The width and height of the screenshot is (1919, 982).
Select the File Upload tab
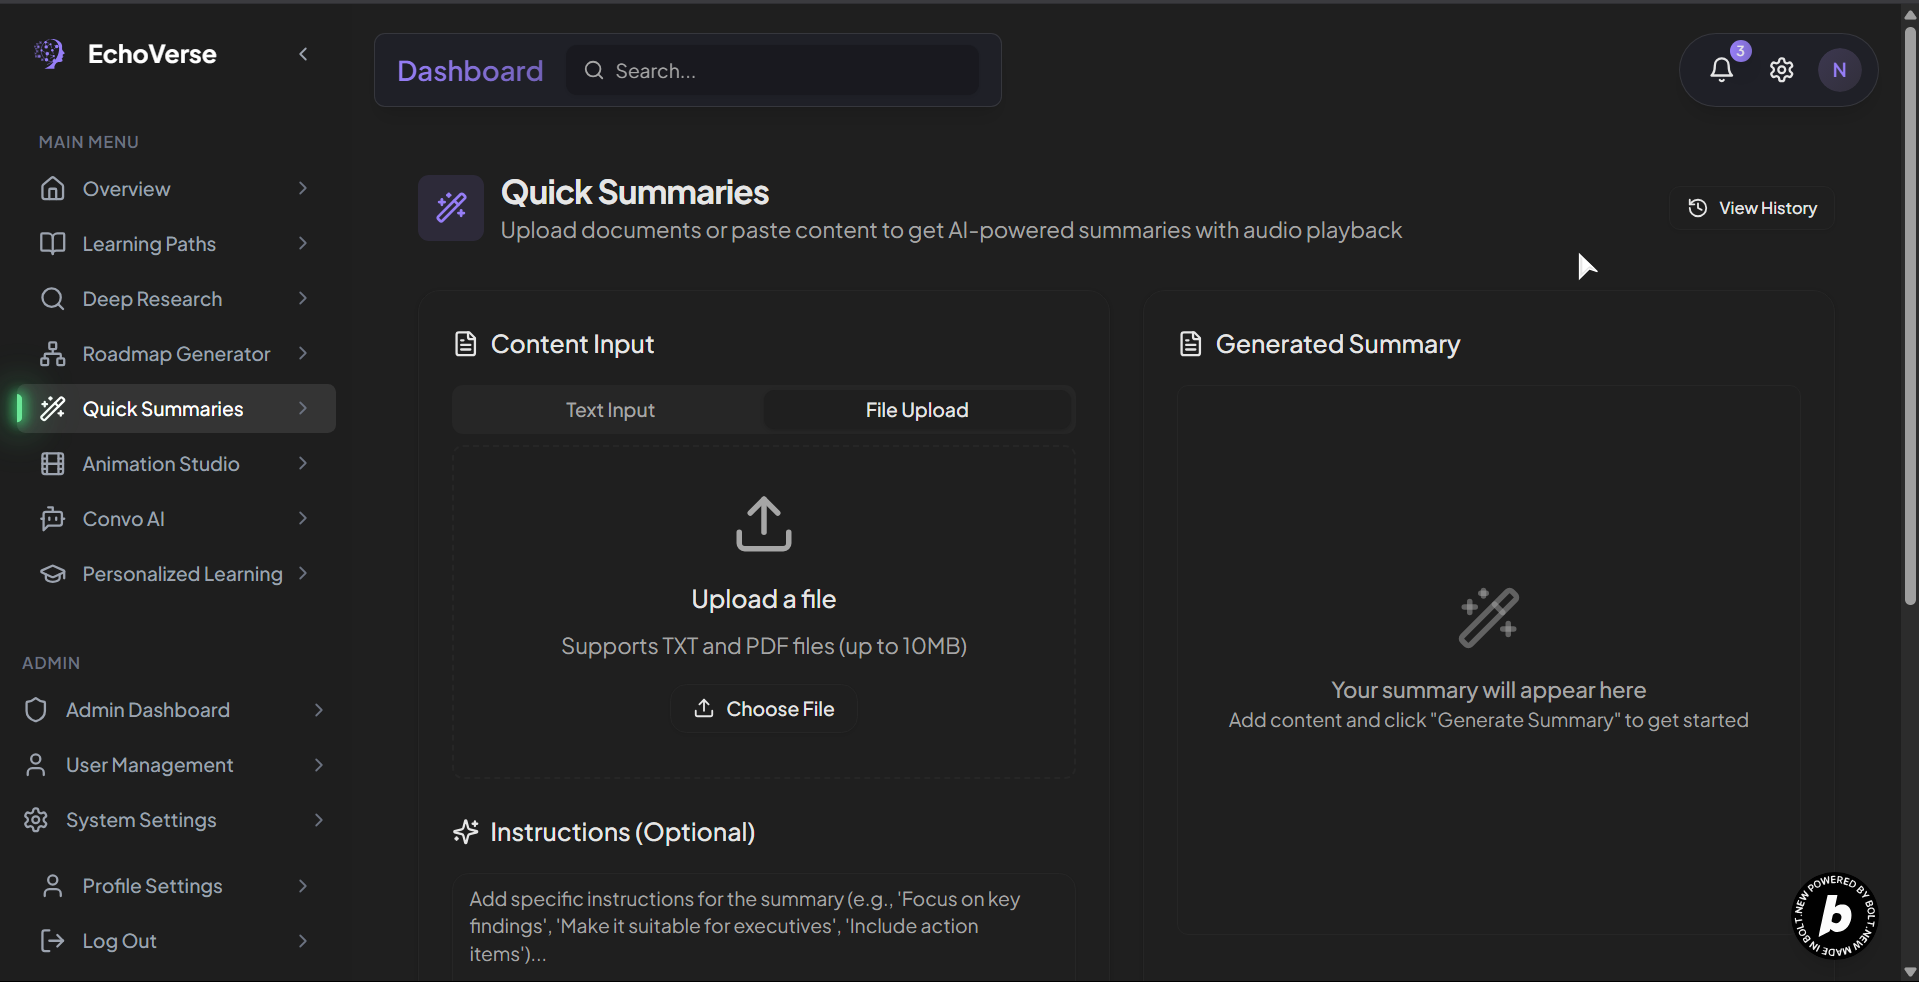click(x=917, y=410)
